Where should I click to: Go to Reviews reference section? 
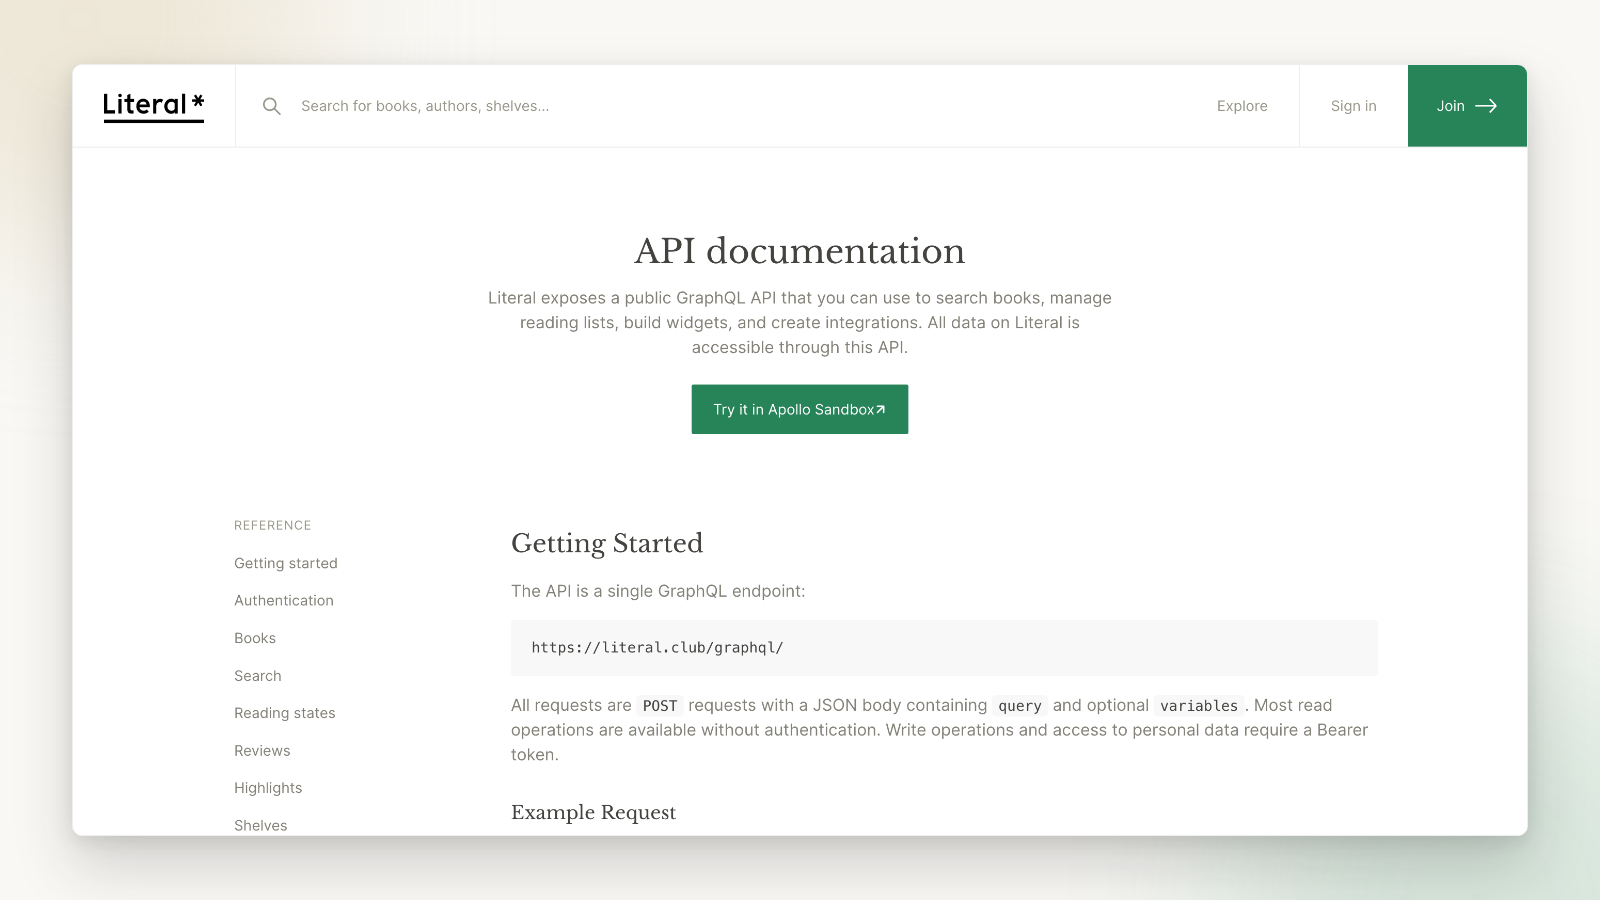click(262, 751)
